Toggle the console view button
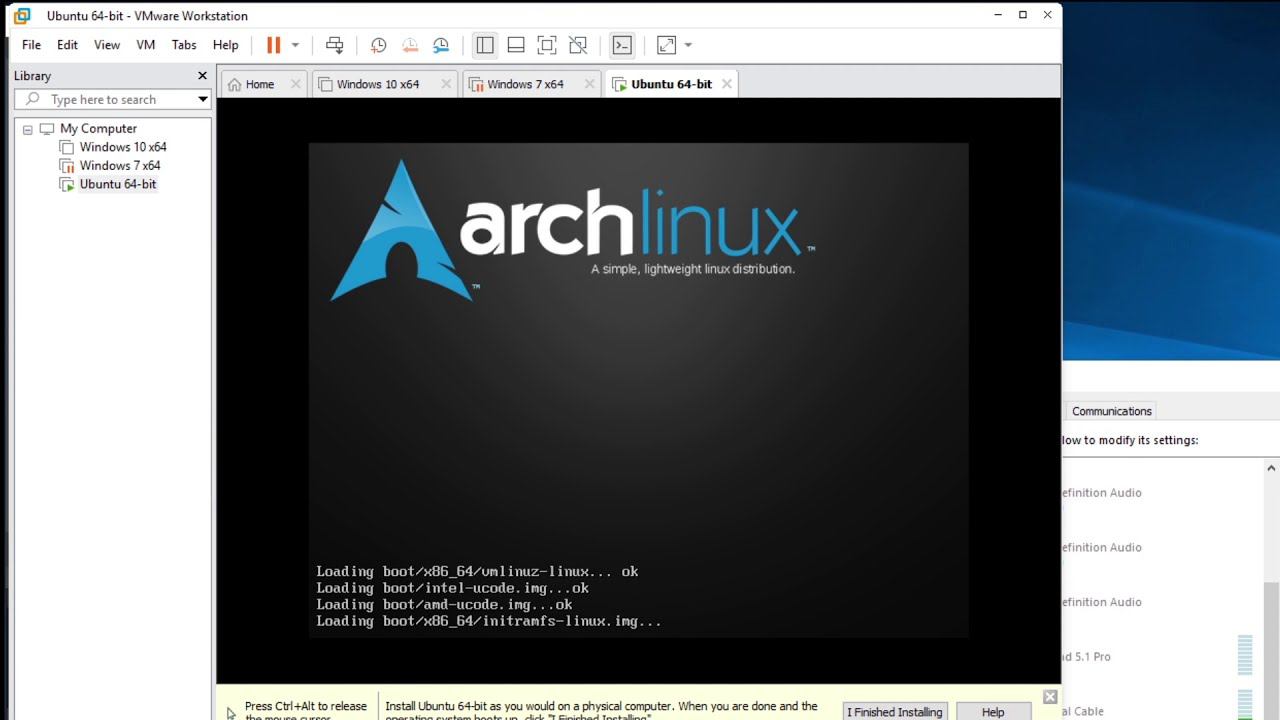The width and height of the screenshot is (1280, 720). tap(622, 45)
